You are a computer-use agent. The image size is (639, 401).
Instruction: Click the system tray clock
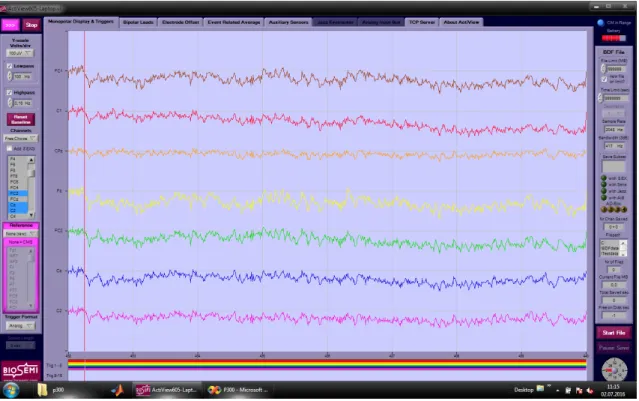[x=613, y=390]
